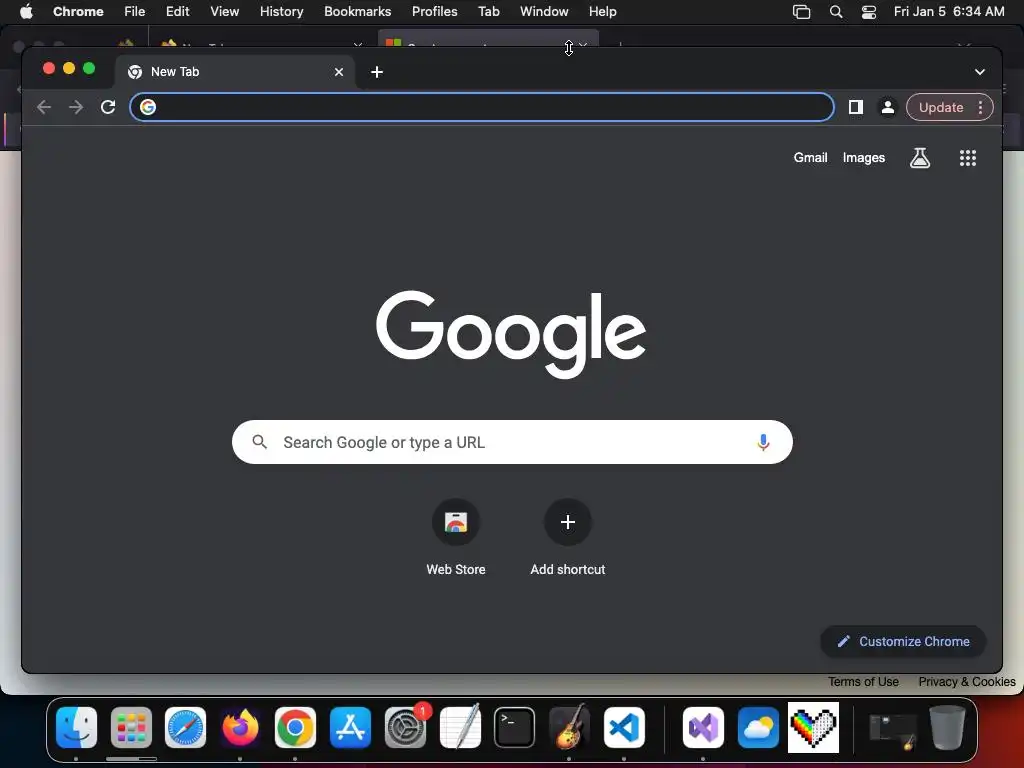The image size is (1024, 768).
Task: Open Gmail link
Action: [810, 157]
